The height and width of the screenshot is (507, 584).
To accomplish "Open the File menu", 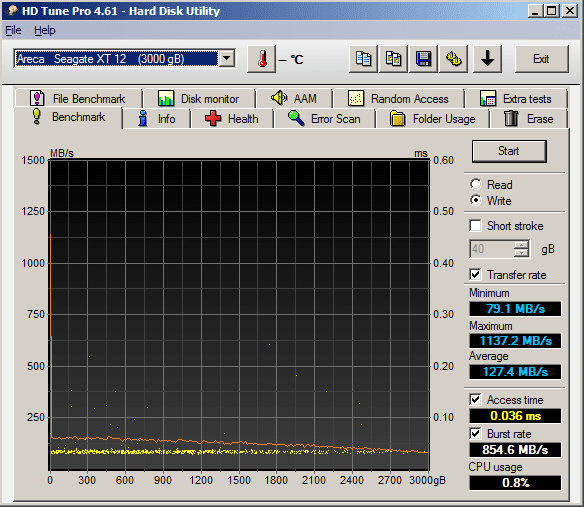I will [13, 30].
